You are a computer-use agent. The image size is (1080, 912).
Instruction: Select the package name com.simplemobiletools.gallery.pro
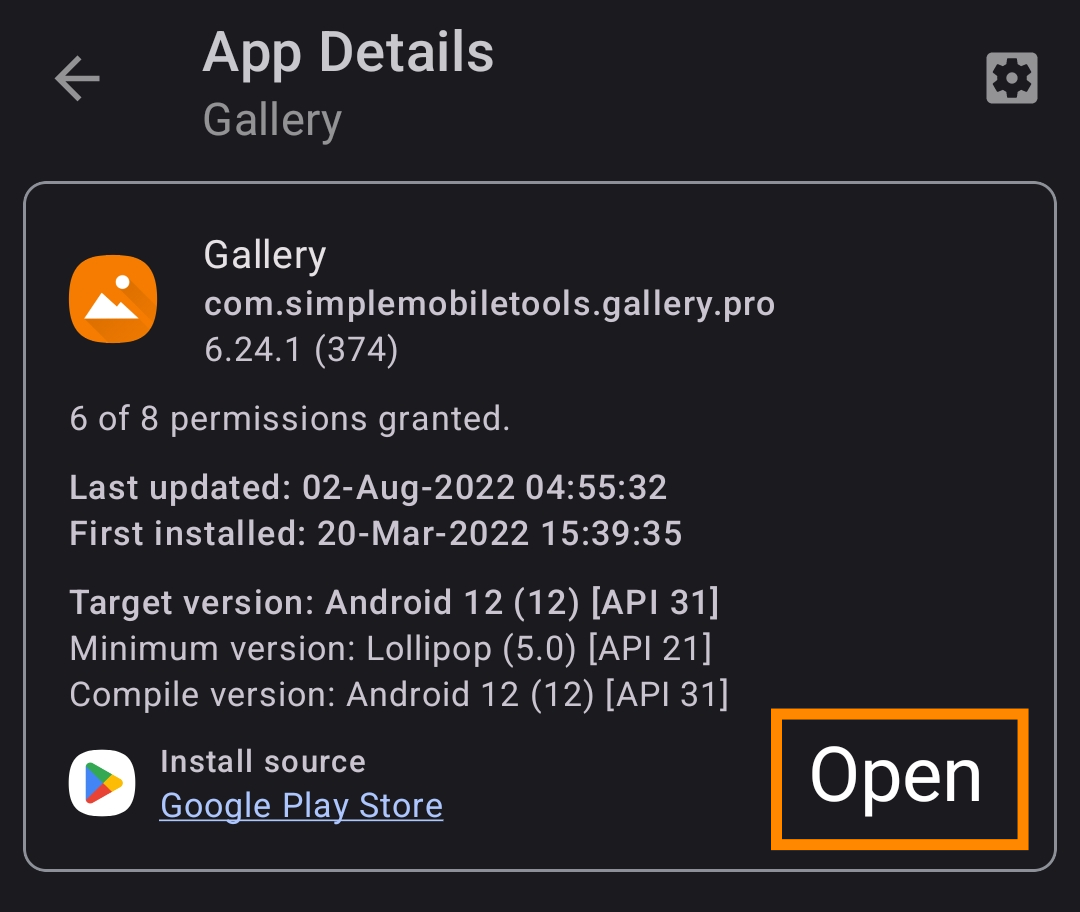(489, 304)
